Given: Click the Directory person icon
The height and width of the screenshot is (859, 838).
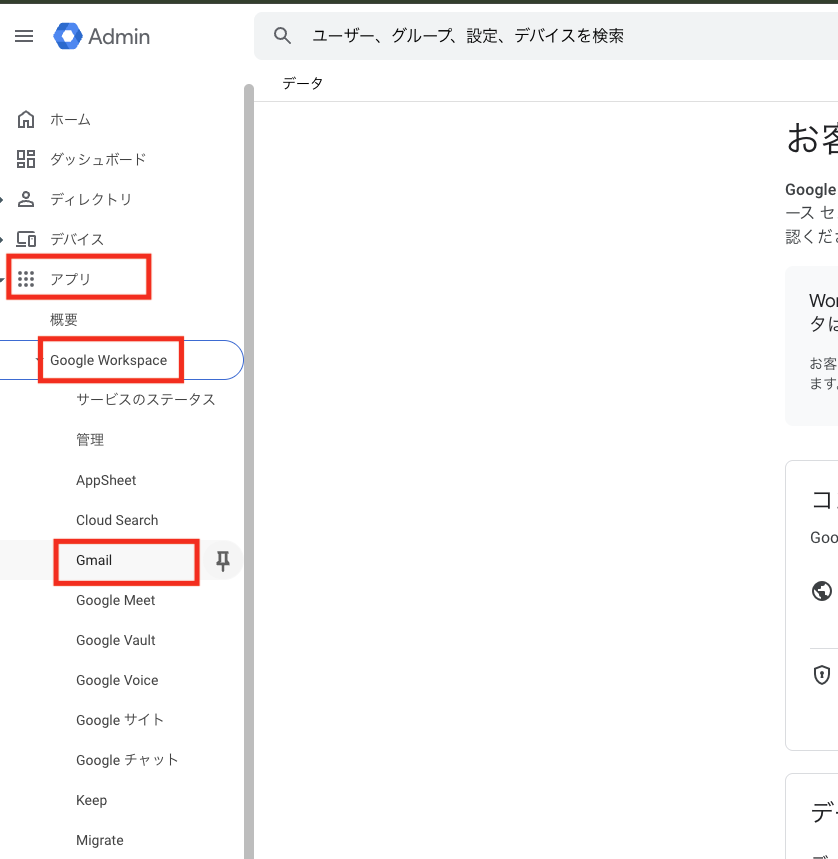Looking at the screenshot, I should coord(26,200).
